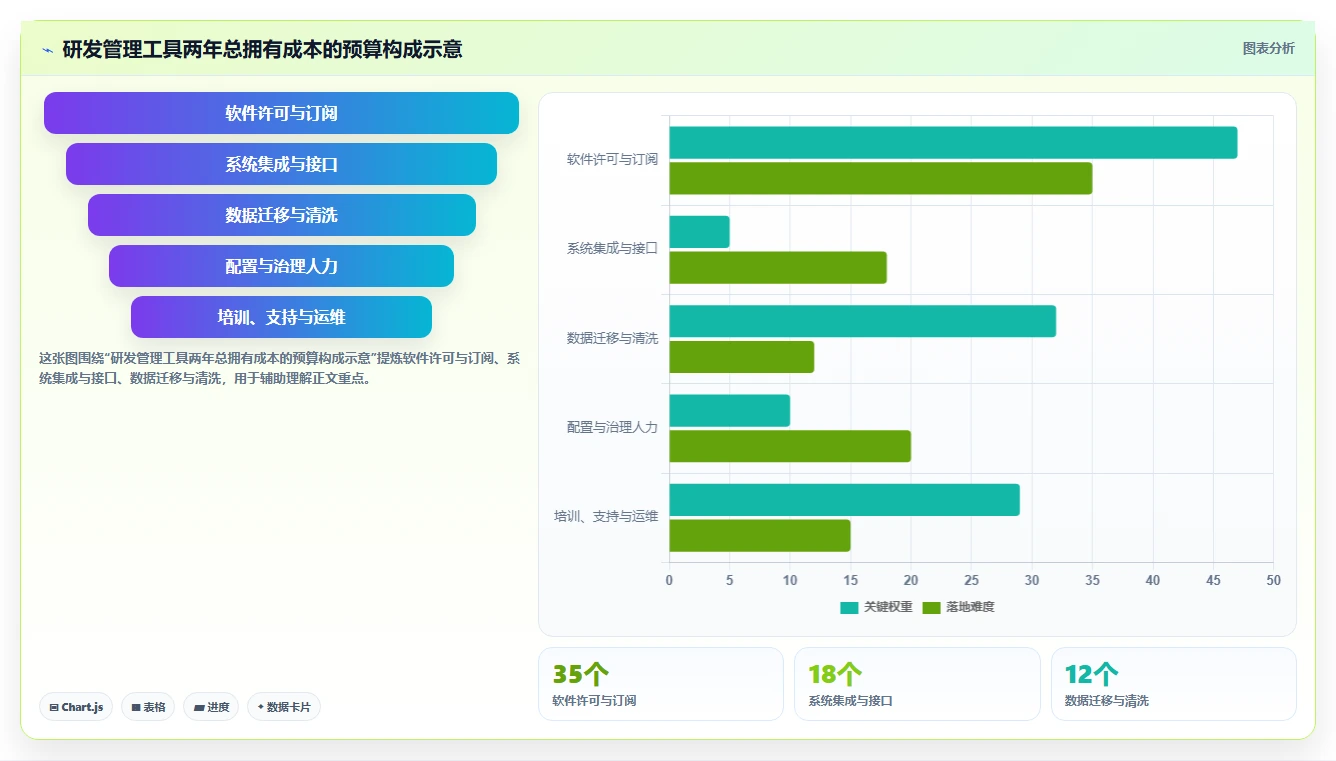Click the description paragraph starting 这张图围绕
The height and width of the screenshot is (761, 1336).
[x=279, y=368]
